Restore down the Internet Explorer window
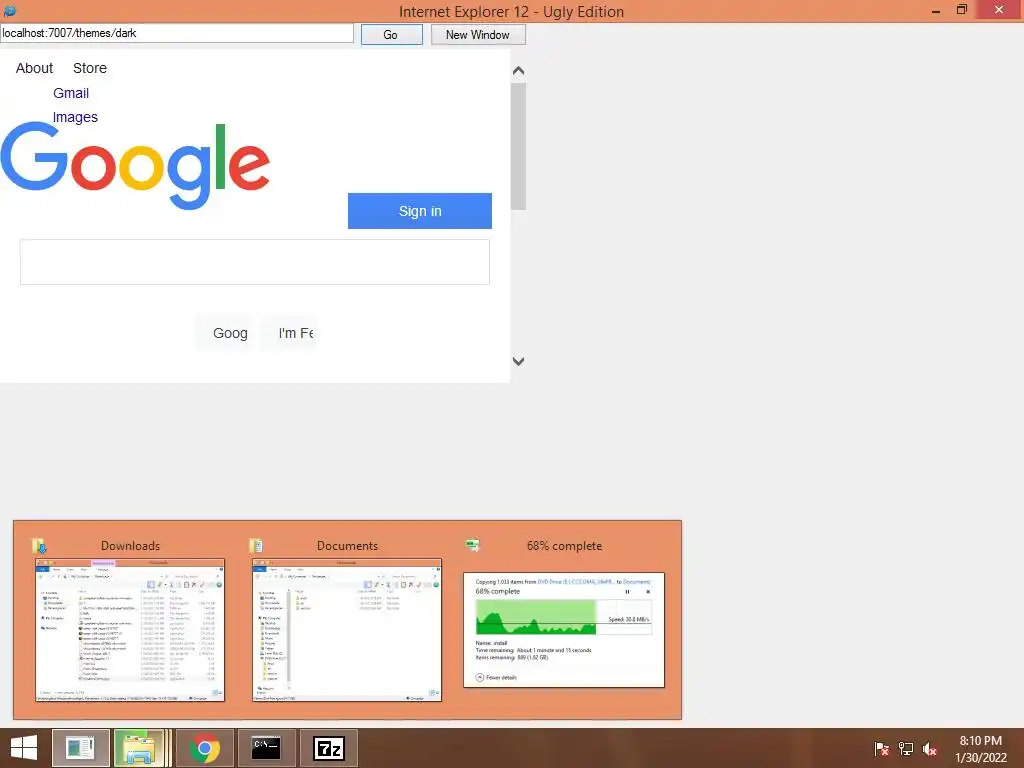Viewport: 1024px width, 768px height. tap(962, 10)
